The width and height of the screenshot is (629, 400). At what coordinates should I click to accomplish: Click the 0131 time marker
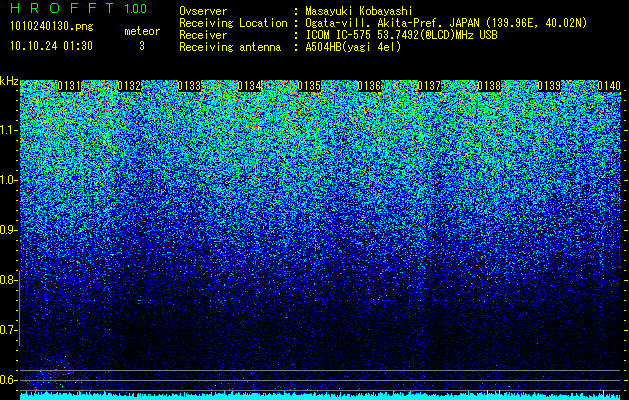tap(69, 86)
